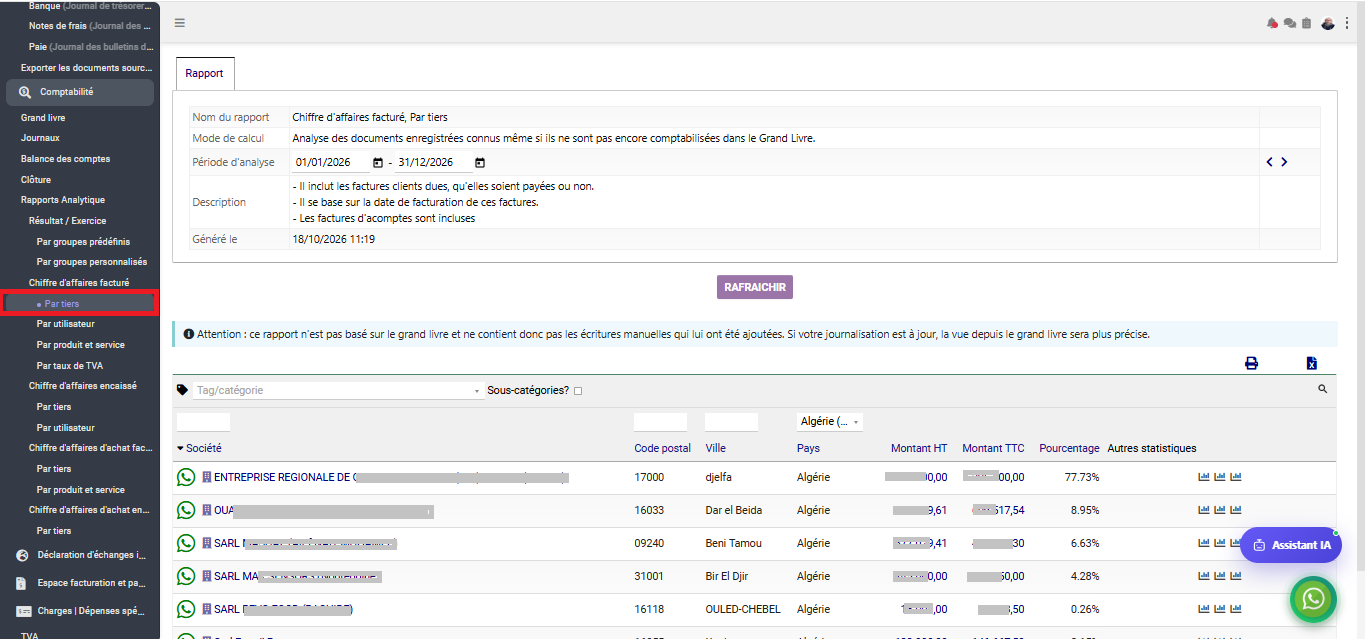
Task: Sort by Montant TTC column header
Action: coord(993,449)
